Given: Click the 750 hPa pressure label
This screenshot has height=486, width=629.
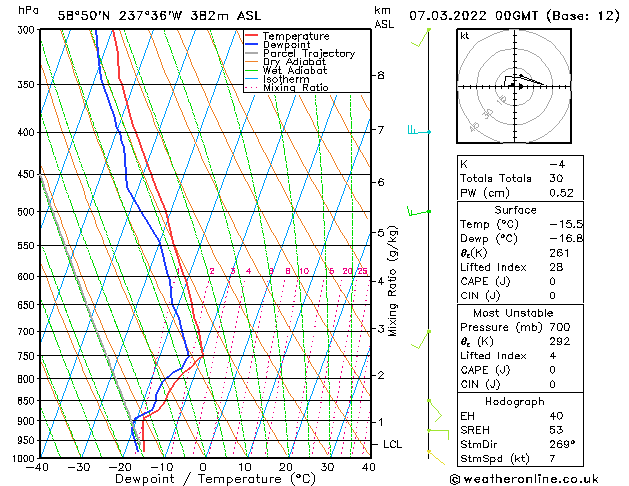Looking at the screenshot, I should coord(28,356).
